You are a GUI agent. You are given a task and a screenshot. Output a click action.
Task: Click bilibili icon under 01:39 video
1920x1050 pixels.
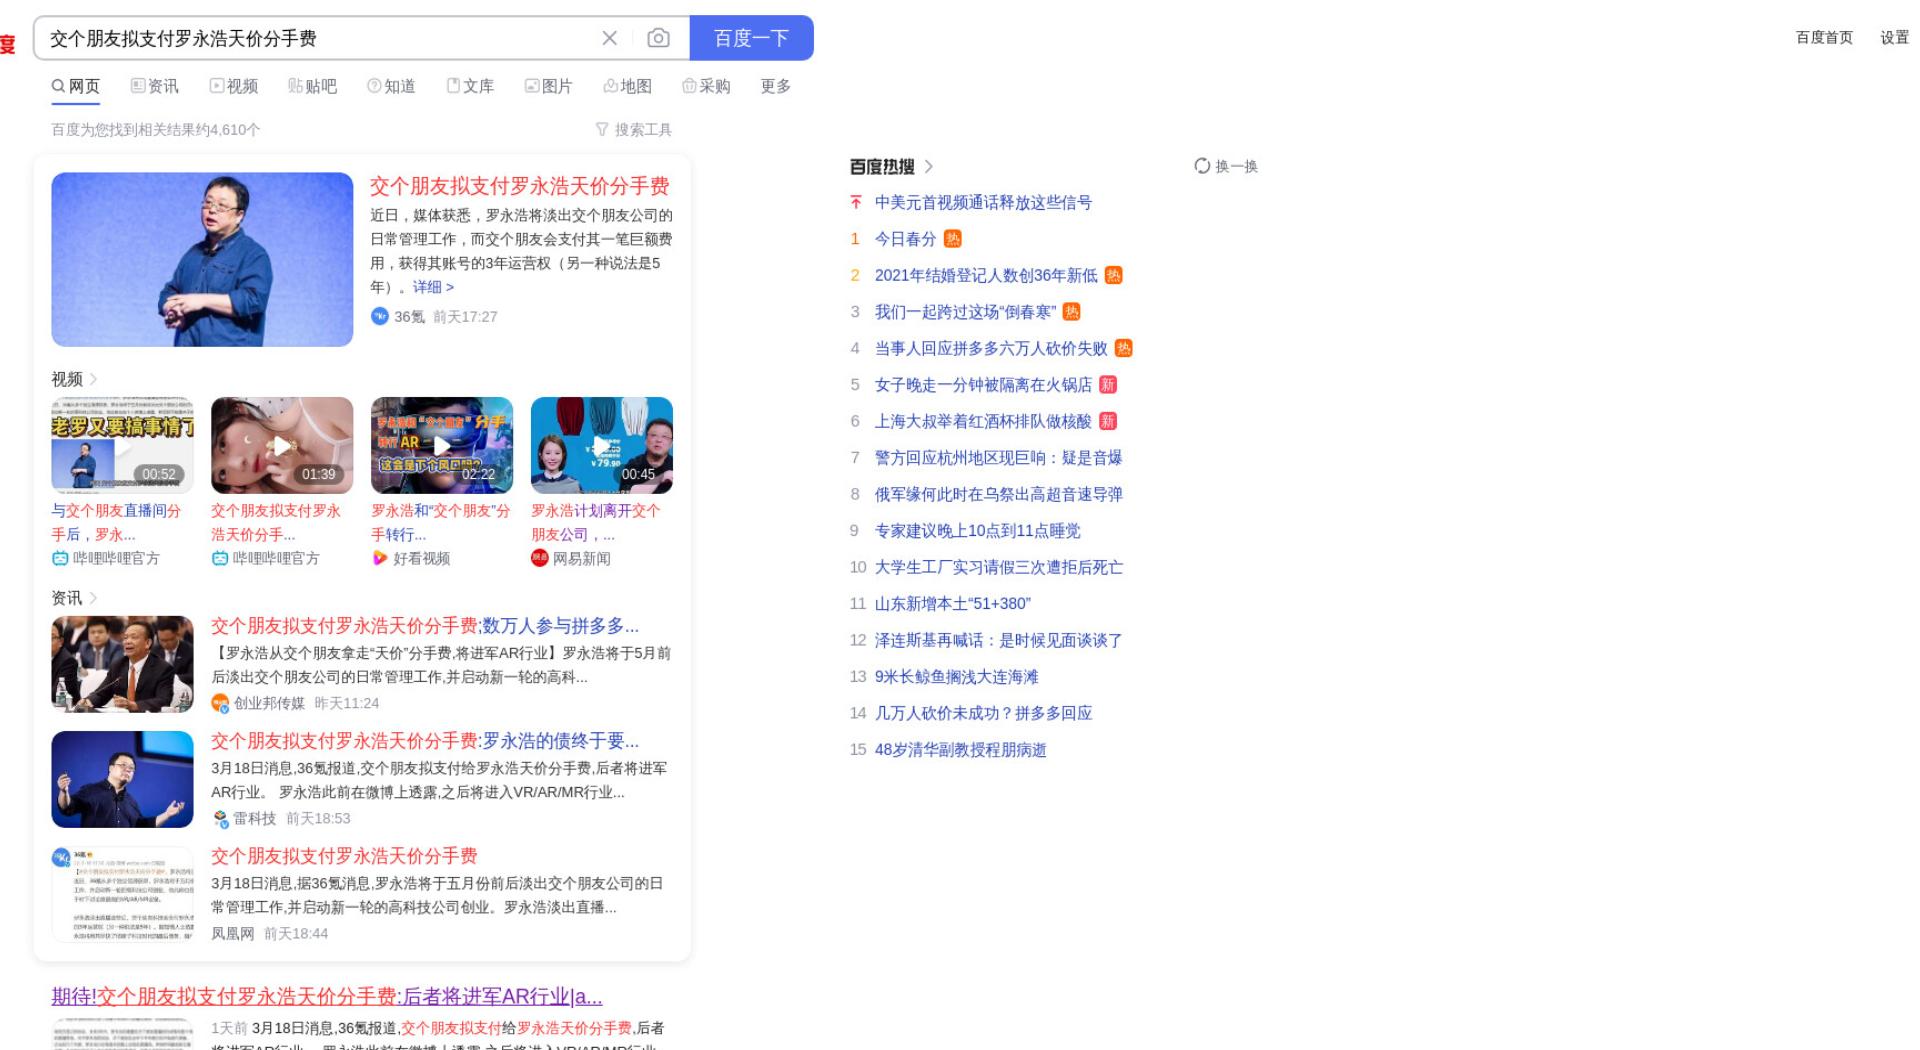pos(220,558)
